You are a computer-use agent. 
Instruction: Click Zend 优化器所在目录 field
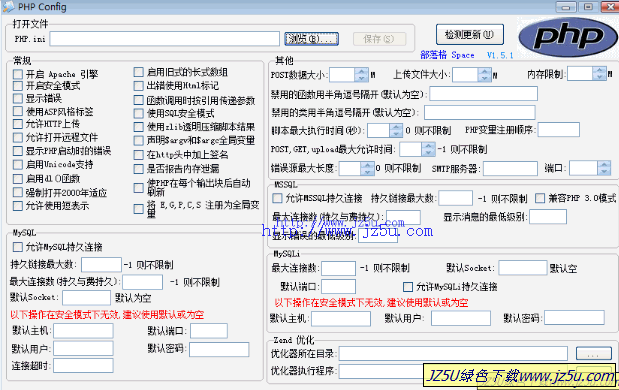click(x=453, y=354)
